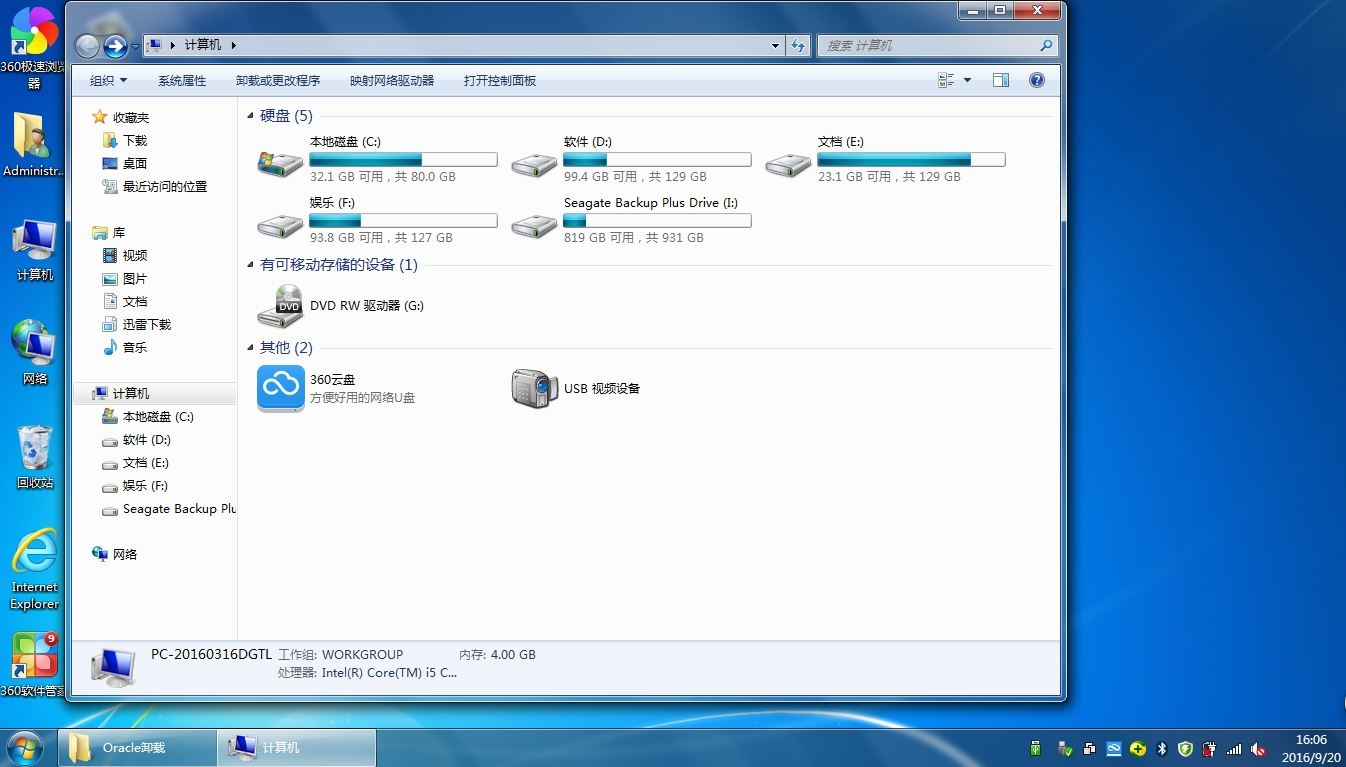The width and height of the screenshot is (1346, 767).
Task: Collapse the 硬盘 (5) group
Action: click(250, 116)
